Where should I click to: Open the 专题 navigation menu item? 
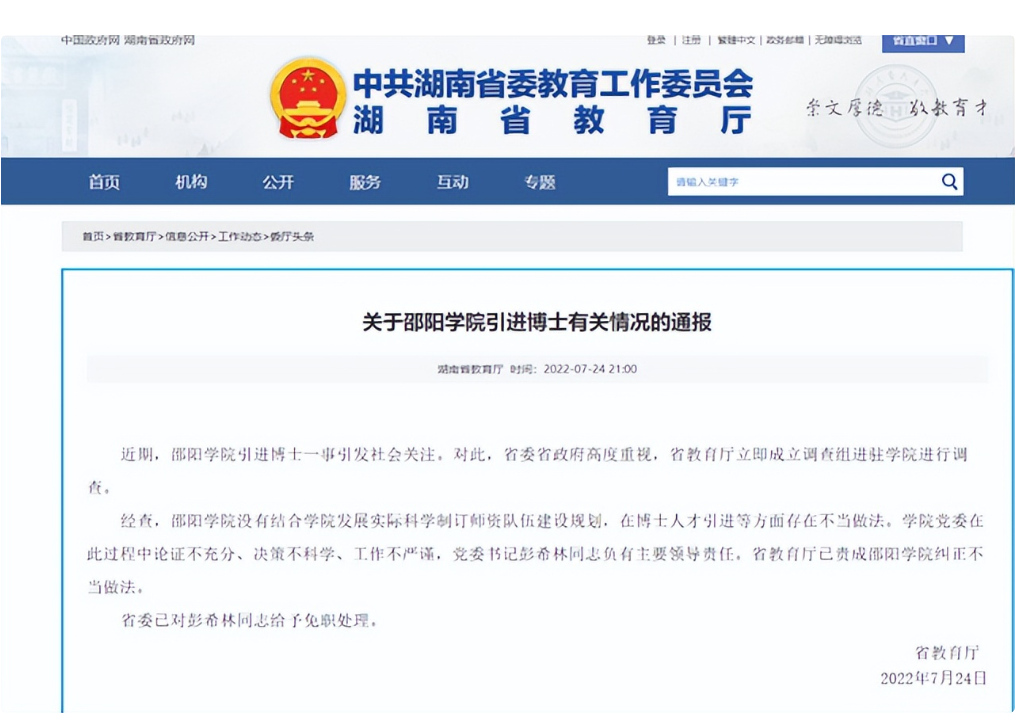click(x=540, y=182)
